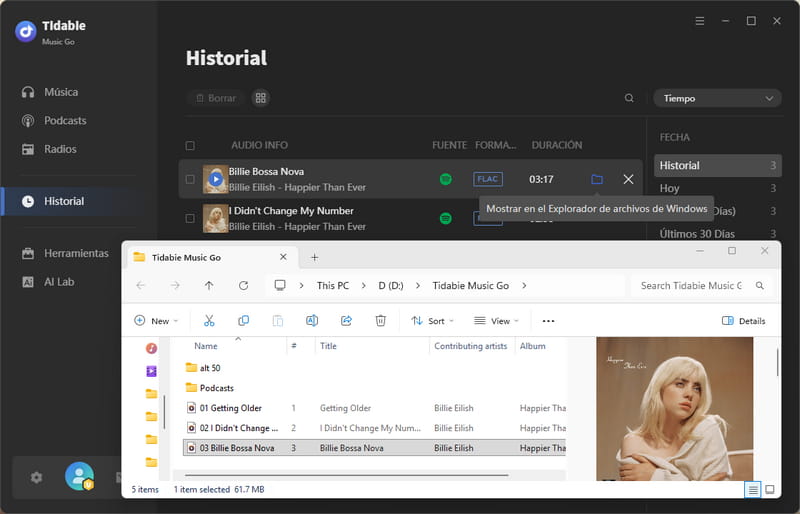Image resolution: width=800 pixels, height=514 pixels.
Task: Switch to grid view icon beside Borrar
Action: [x=260, y=99]
